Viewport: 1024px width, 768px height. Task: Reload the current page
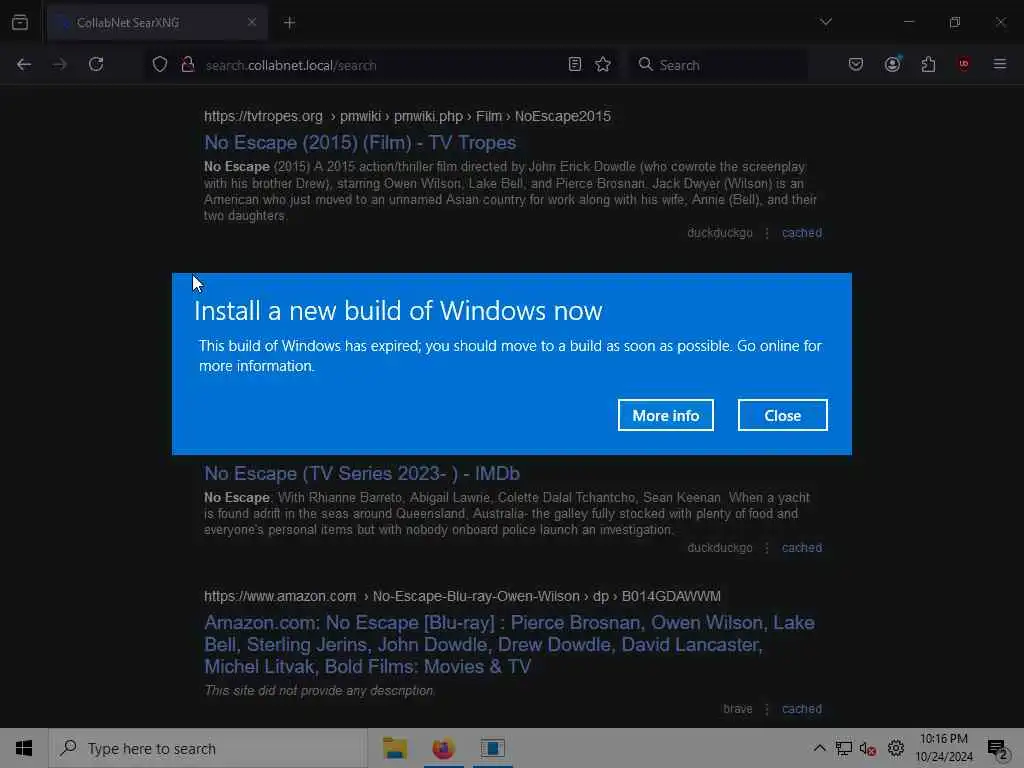click(96, 64)
